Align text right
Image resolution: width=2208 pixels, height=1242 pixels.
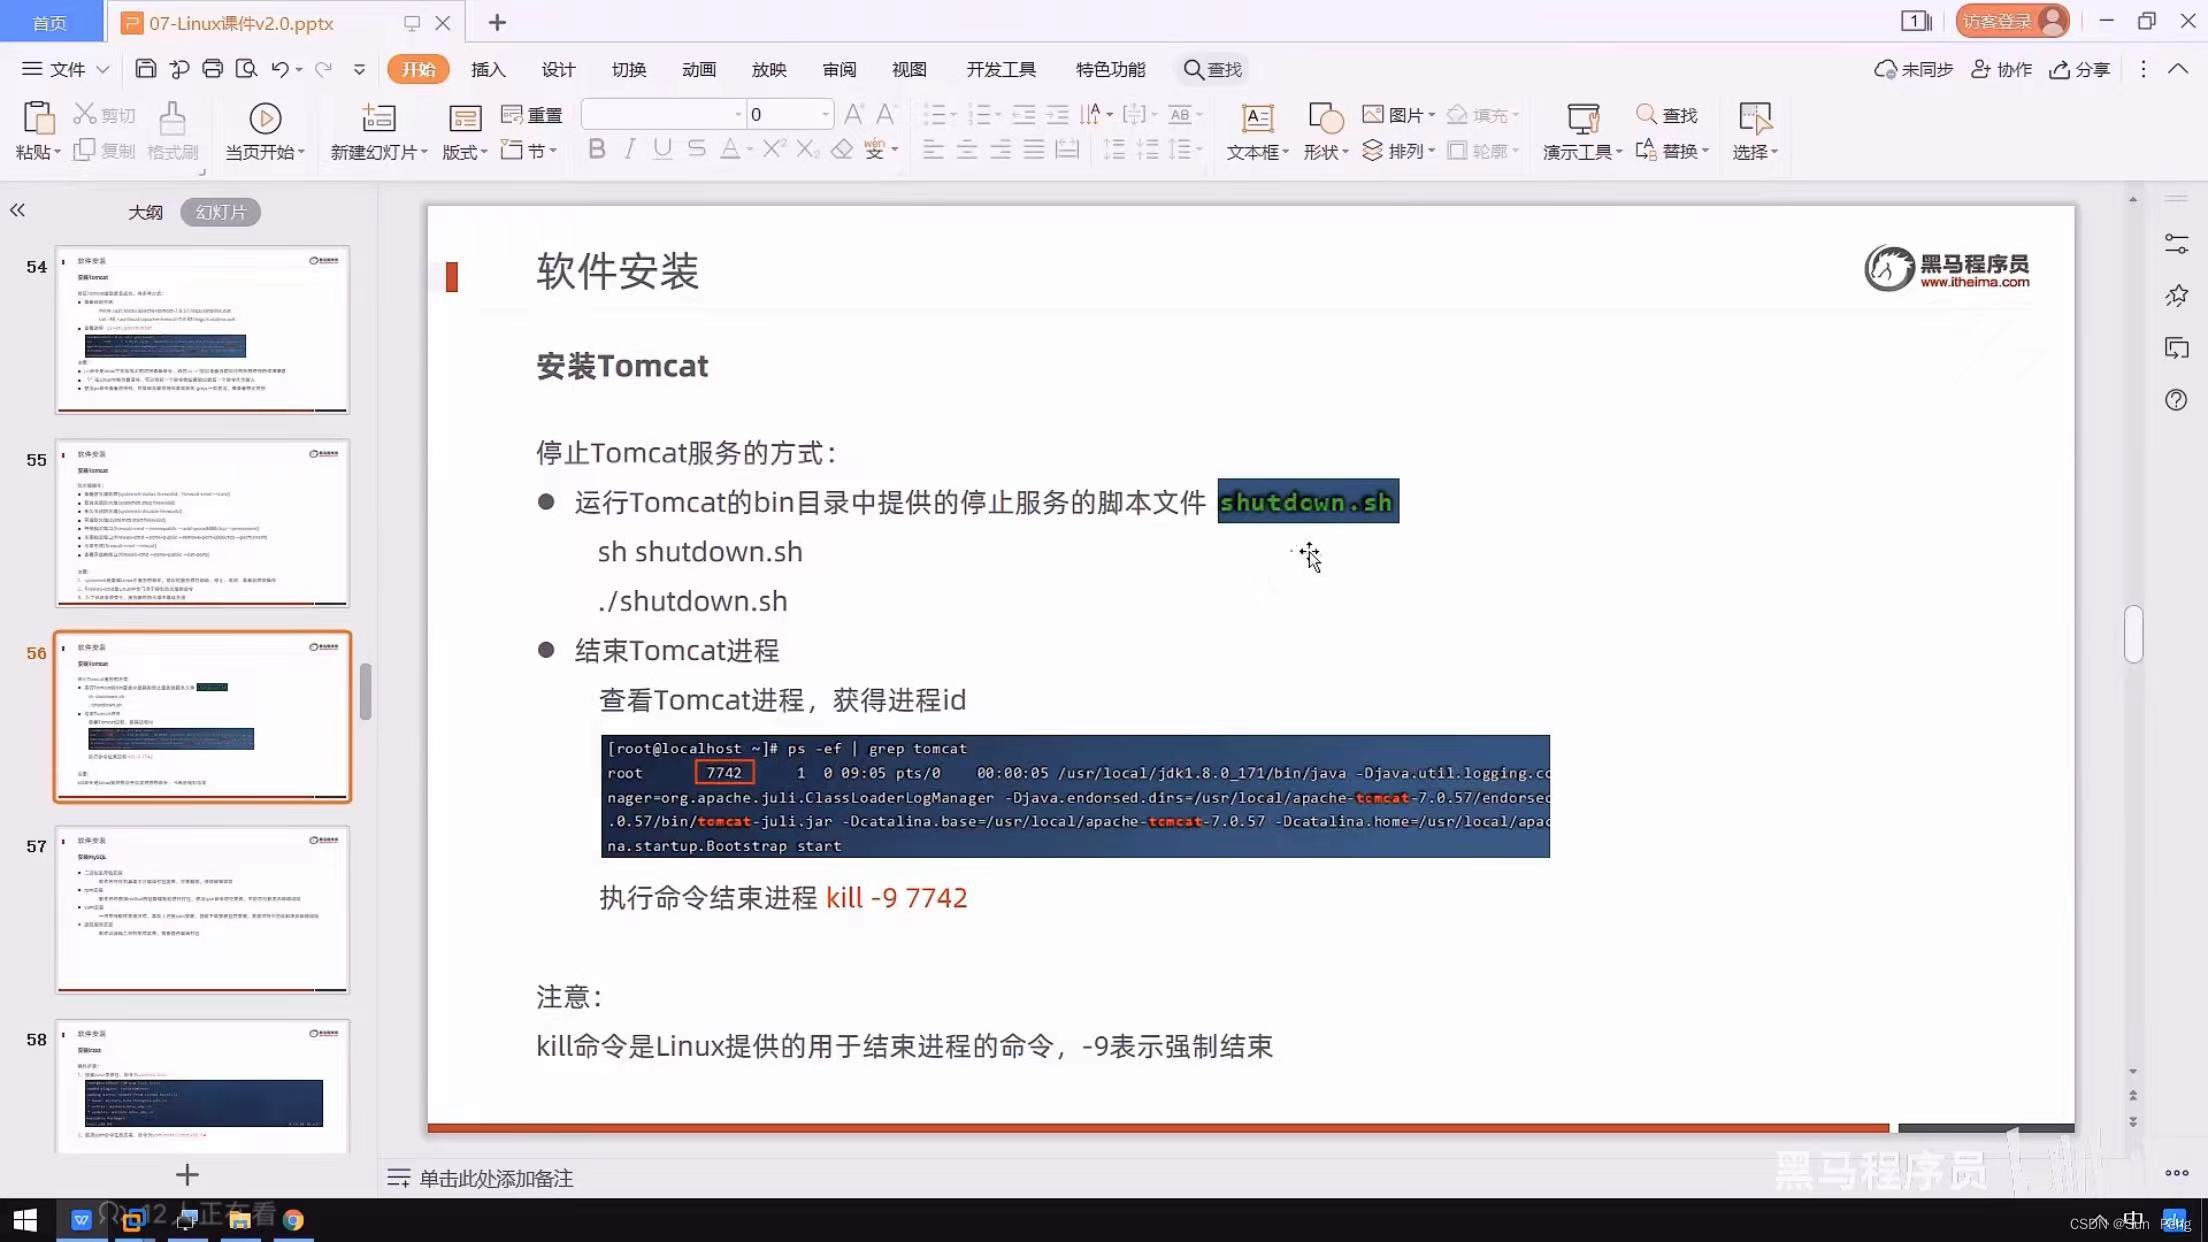coord(1000,150)
